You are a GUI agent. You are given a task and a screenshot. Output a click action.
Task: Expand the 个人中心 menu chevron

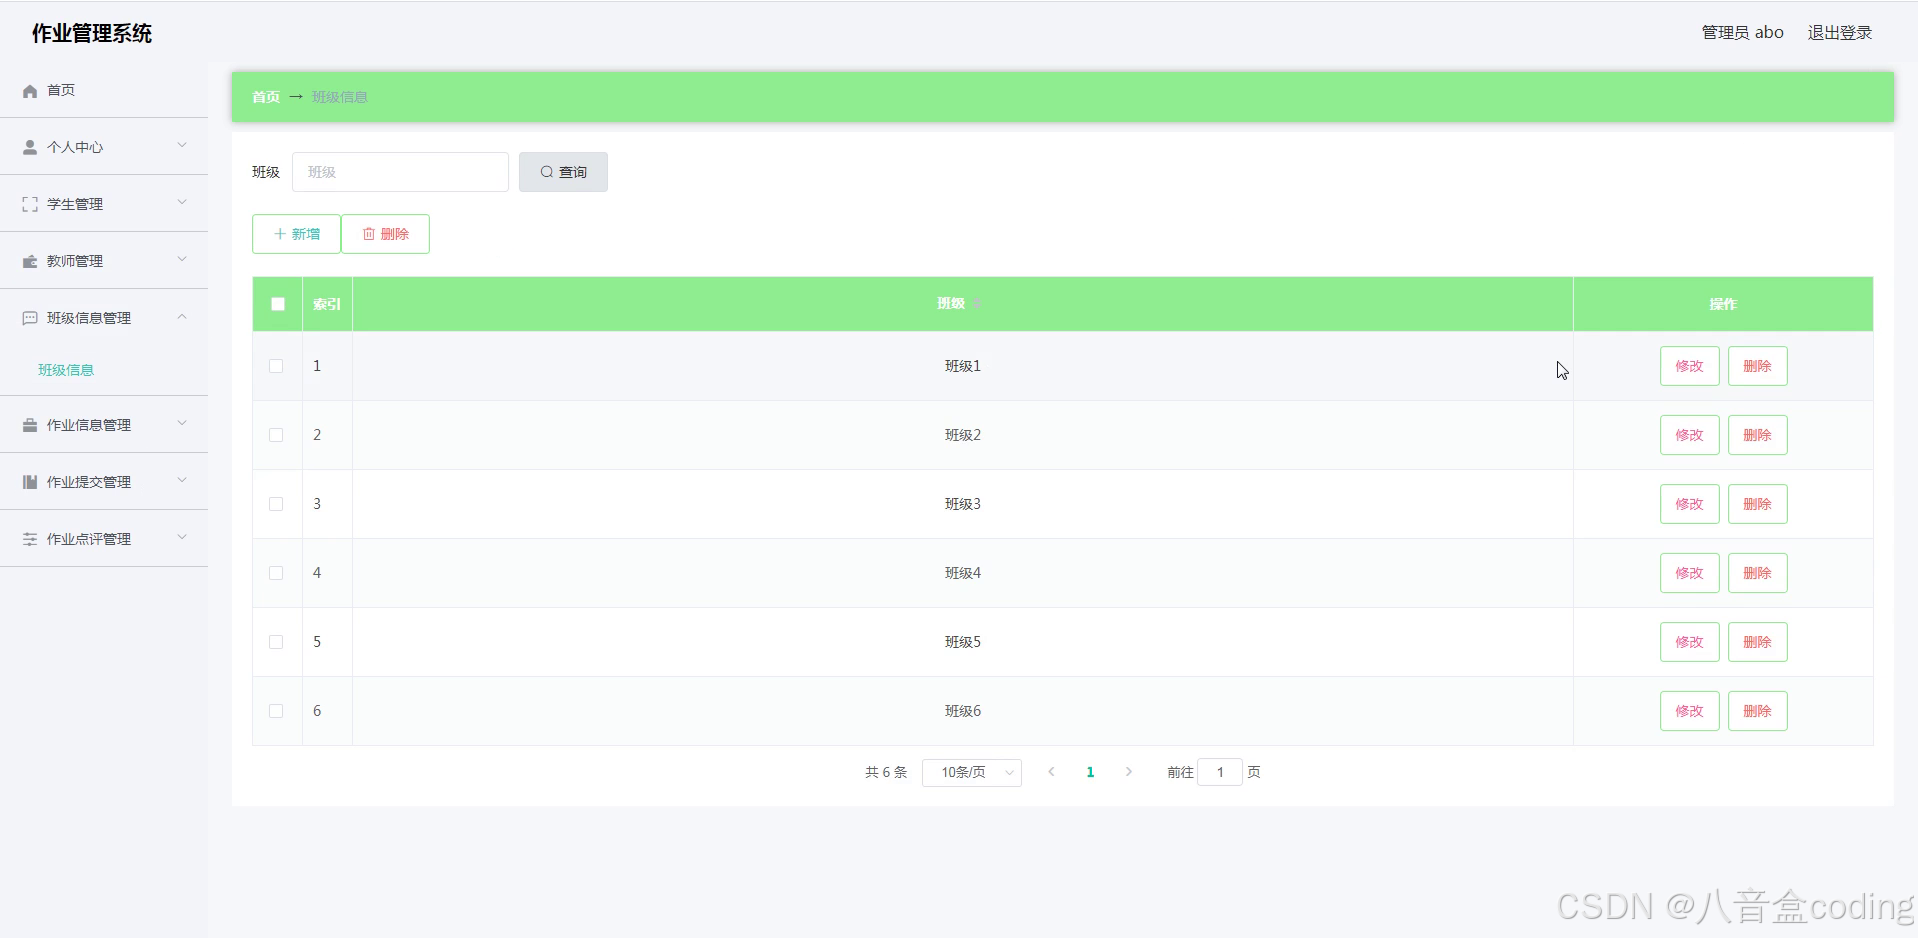(x=182, y=146)
